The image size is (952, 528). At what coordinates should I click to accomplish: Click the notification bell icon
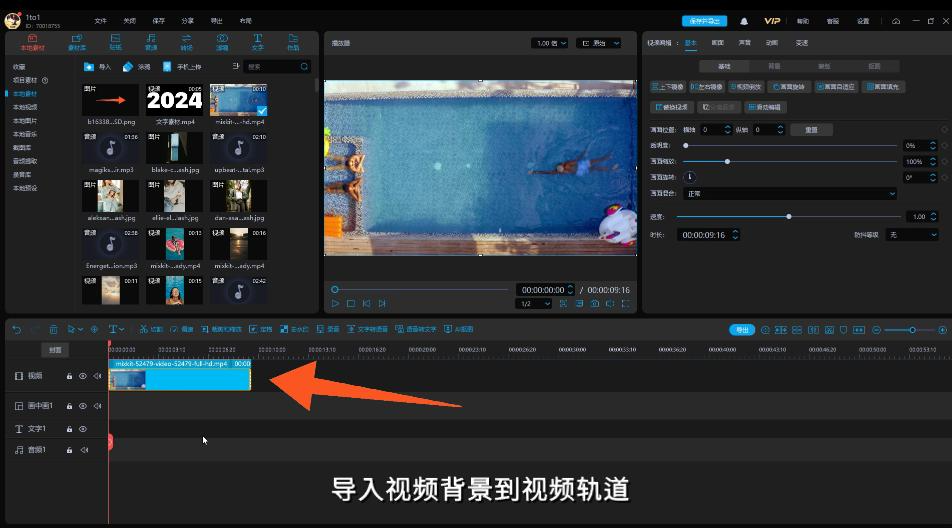click(744, 21)
